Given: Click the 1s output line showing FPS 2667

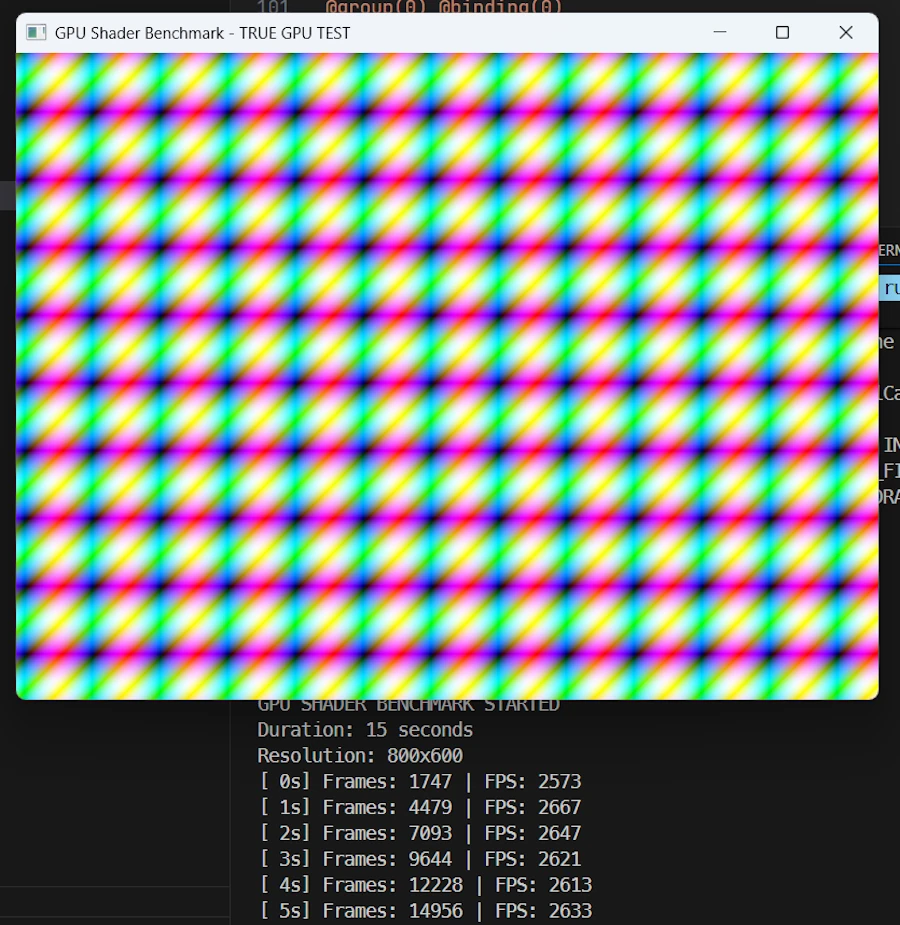Looking at the screenshot, I should [419, 807].
